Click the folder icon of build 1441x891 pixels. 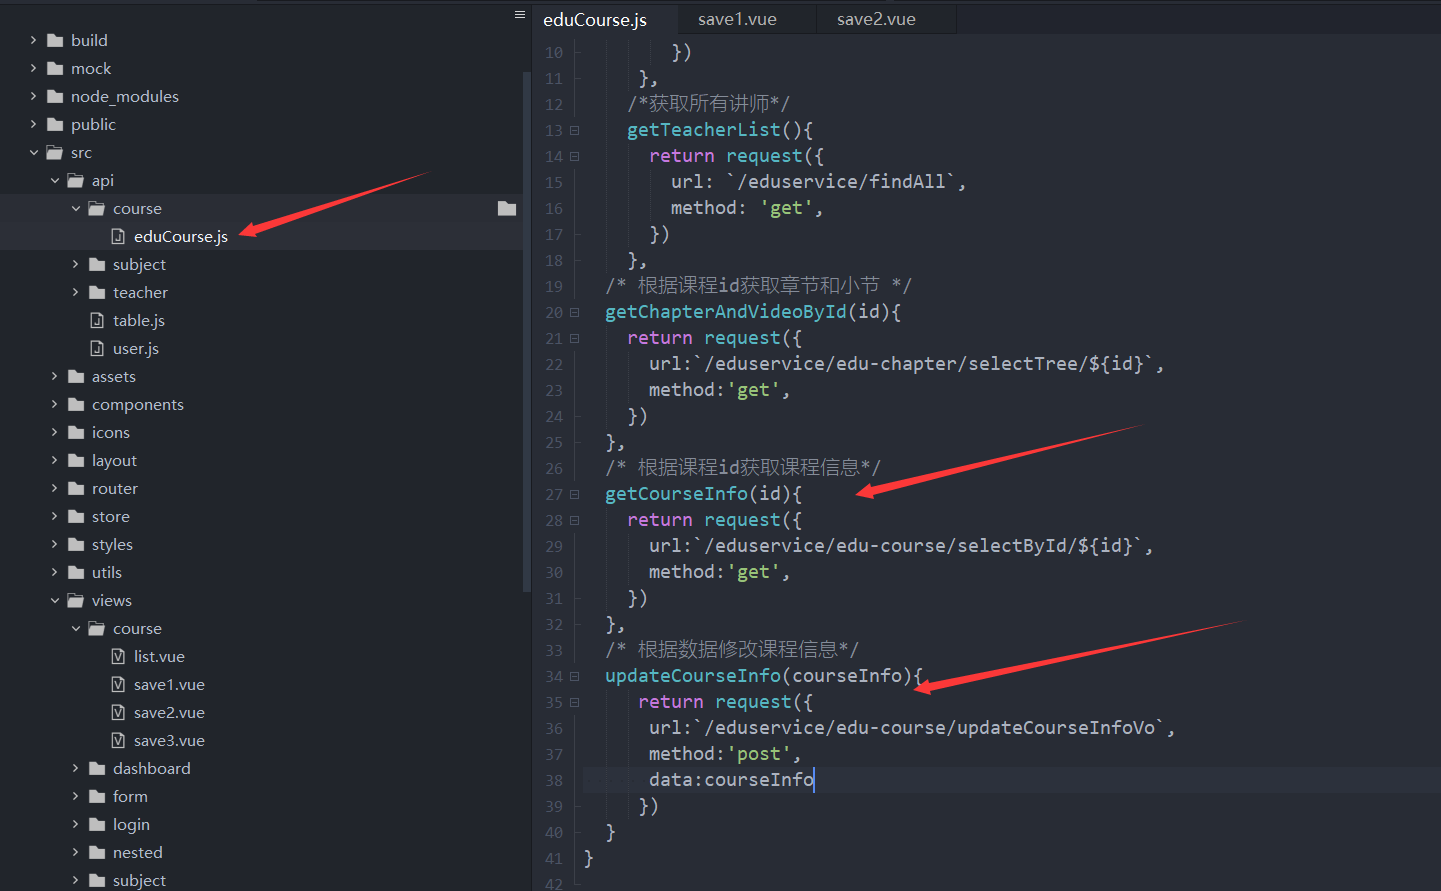pos(55,41)
